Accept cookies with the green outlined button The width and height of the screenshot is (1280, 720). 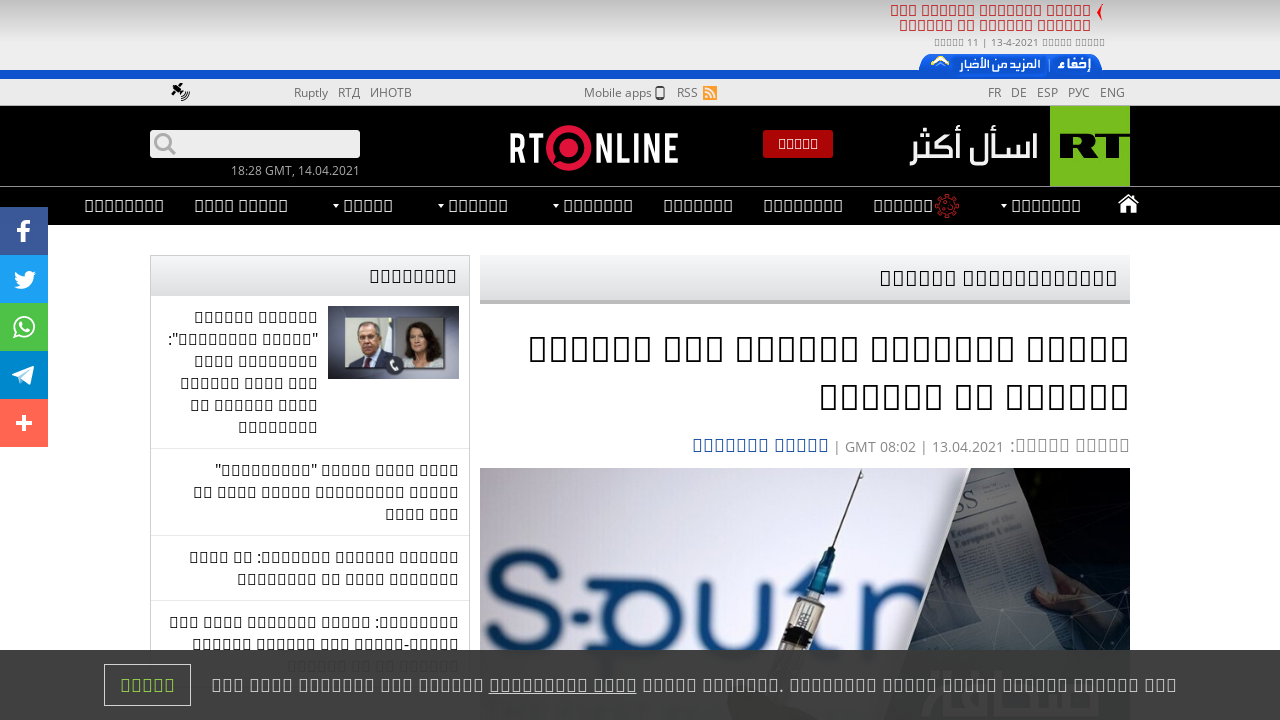(x=147, y=685)
